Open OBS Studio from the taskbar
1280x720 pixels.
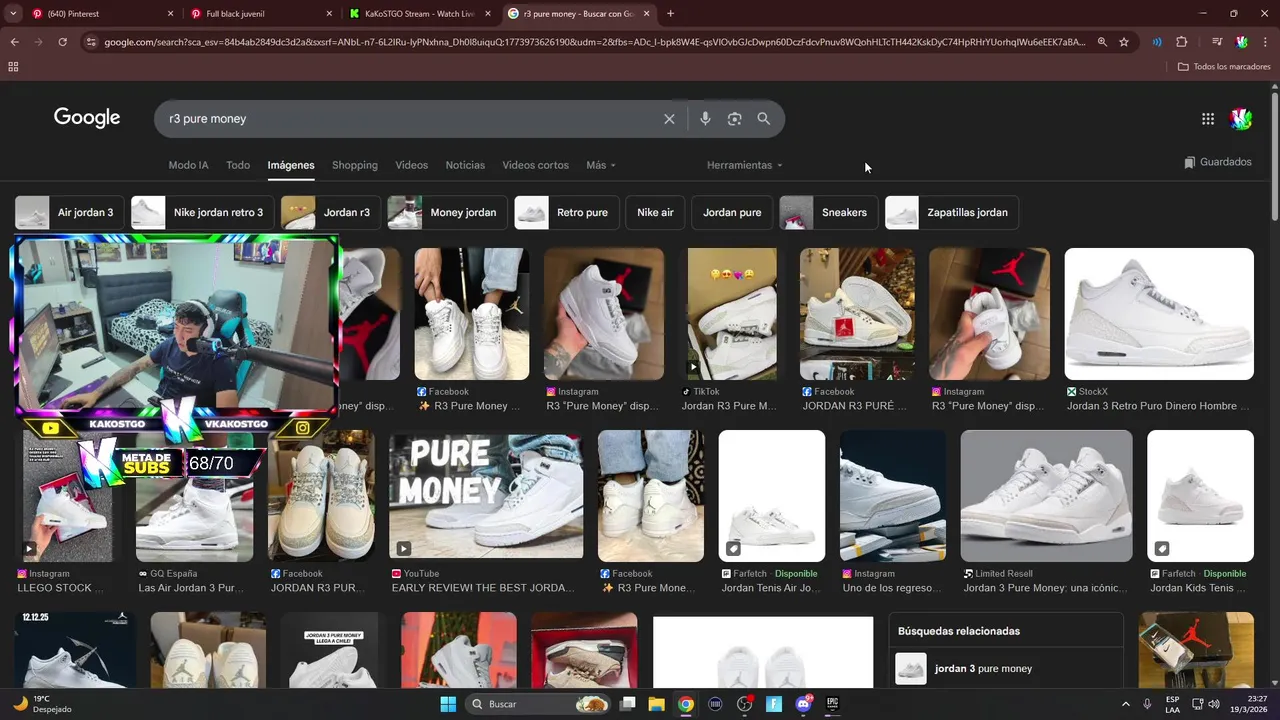(x=744, y=704)
